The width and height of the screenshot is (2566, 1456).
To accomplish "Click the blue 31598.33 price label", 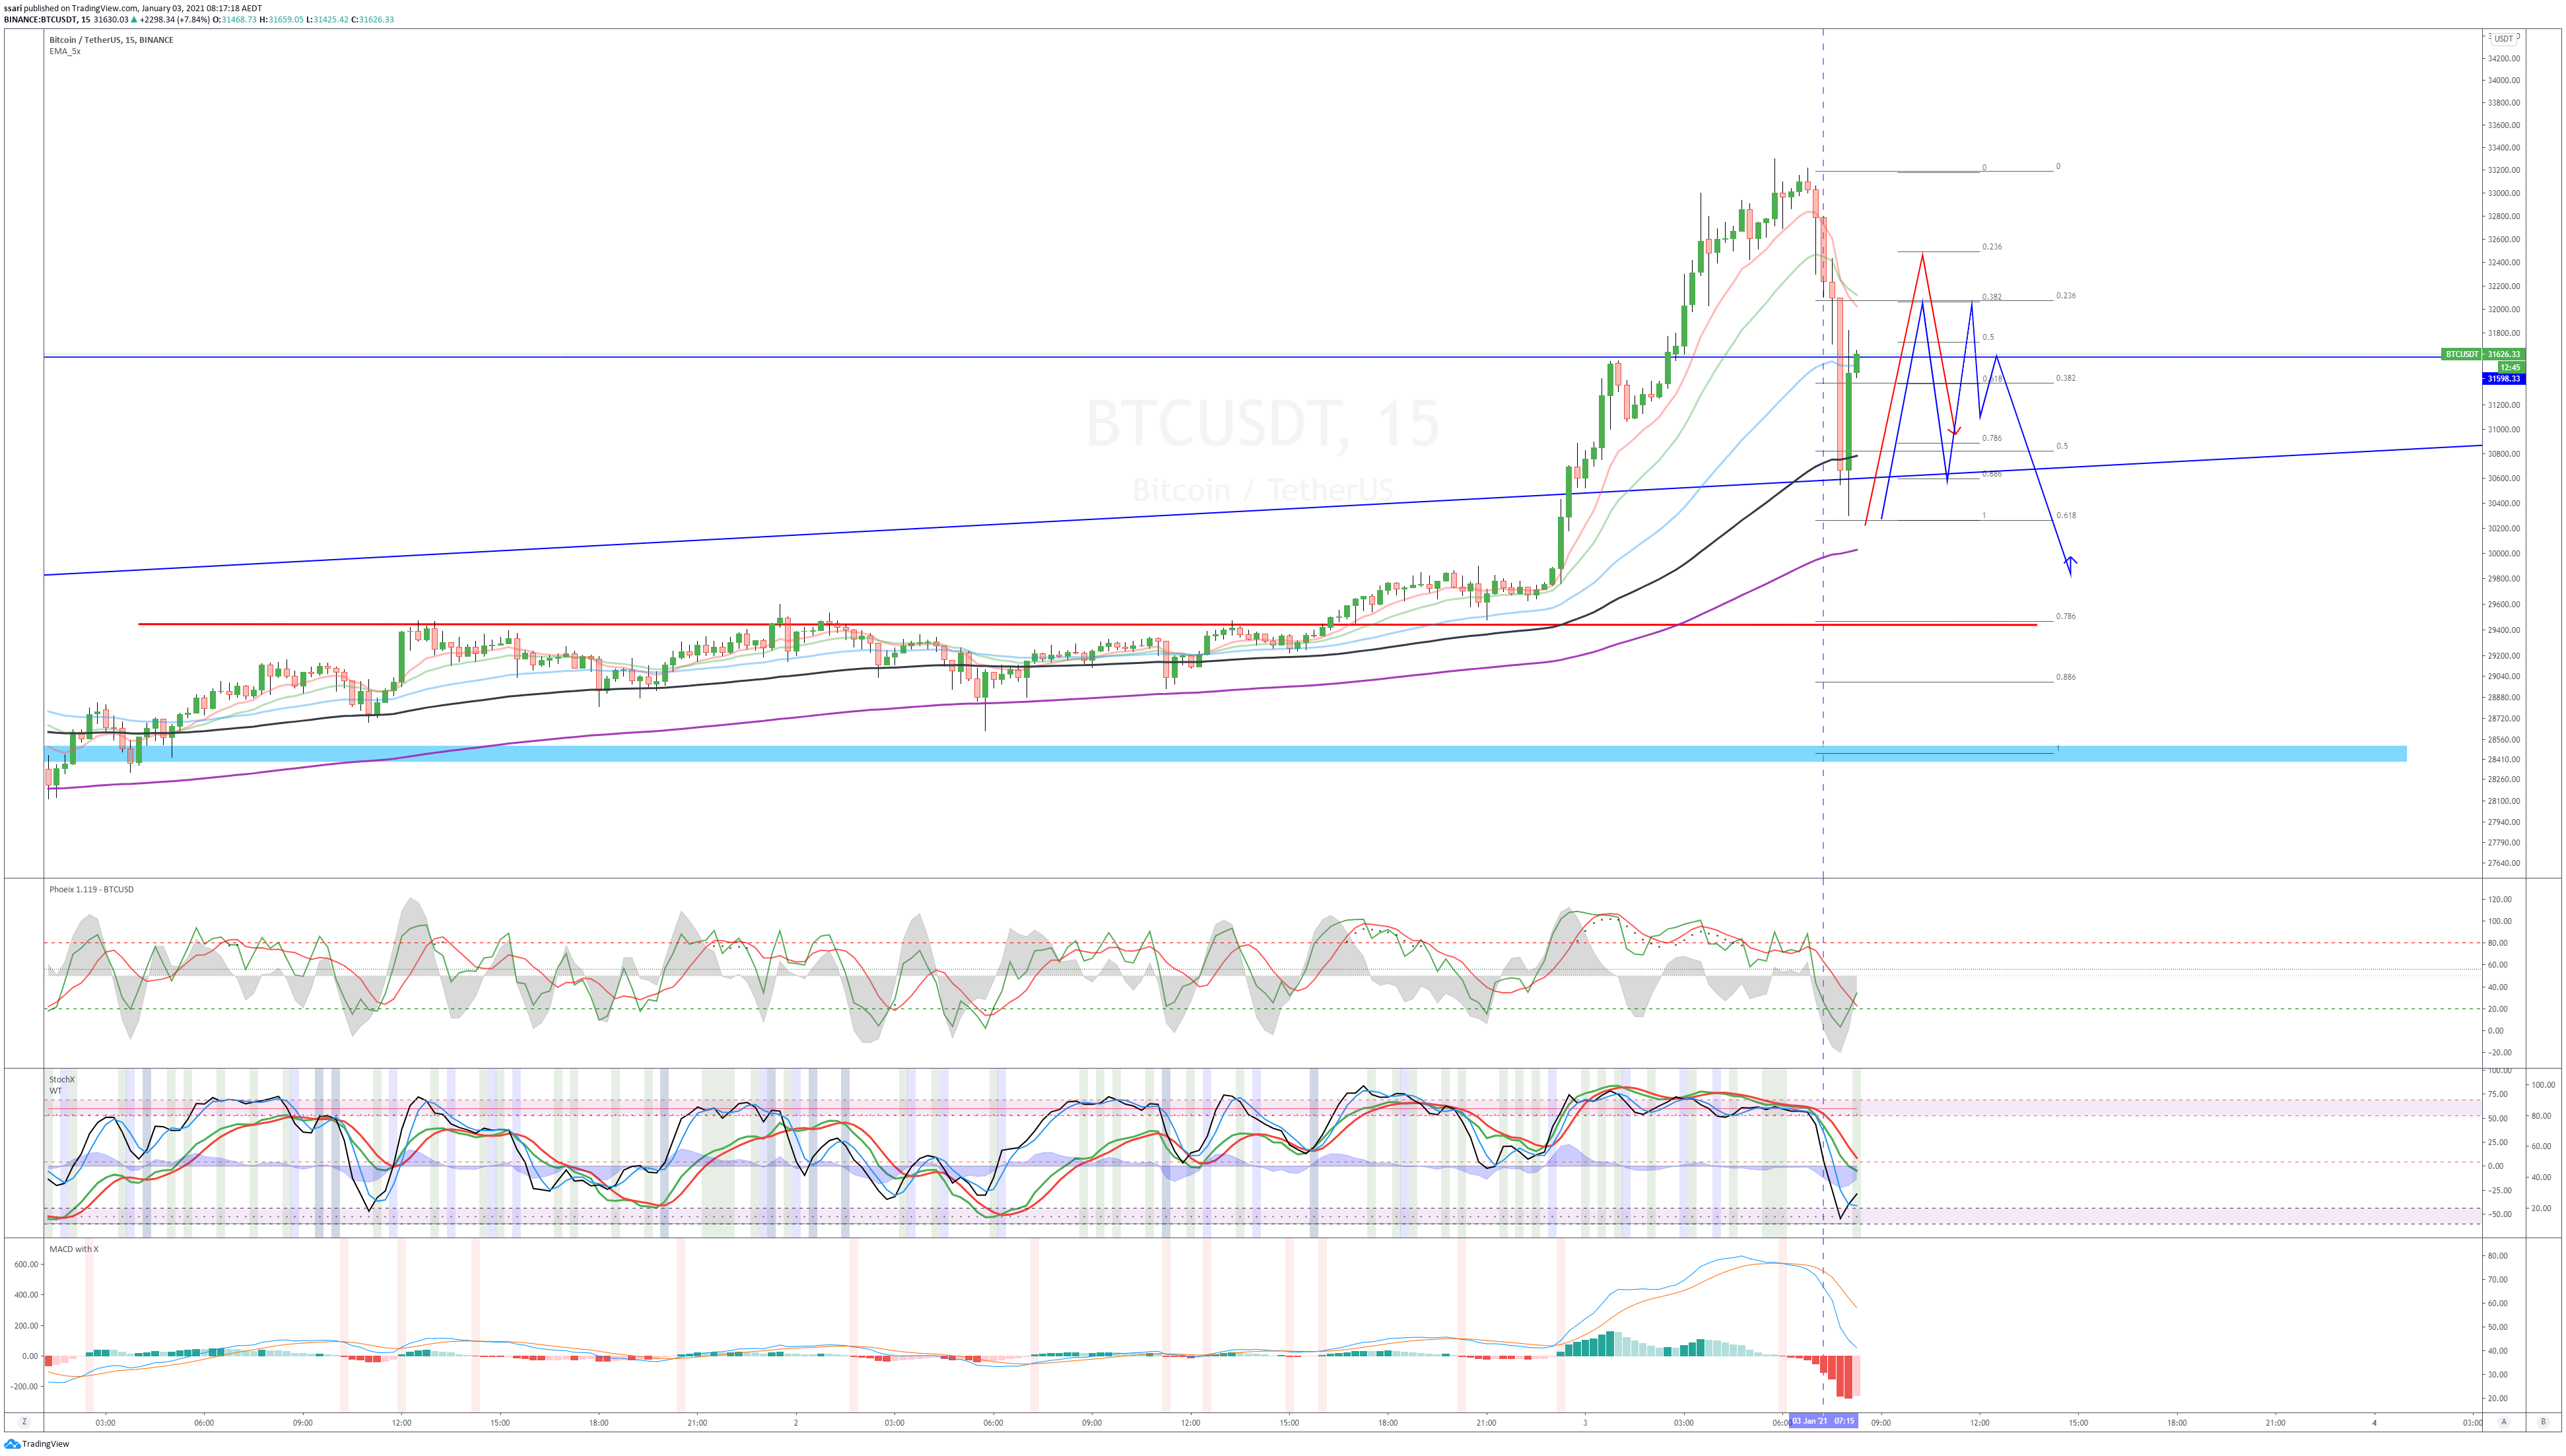I will pyautogui.click(x=2504, y=379).
